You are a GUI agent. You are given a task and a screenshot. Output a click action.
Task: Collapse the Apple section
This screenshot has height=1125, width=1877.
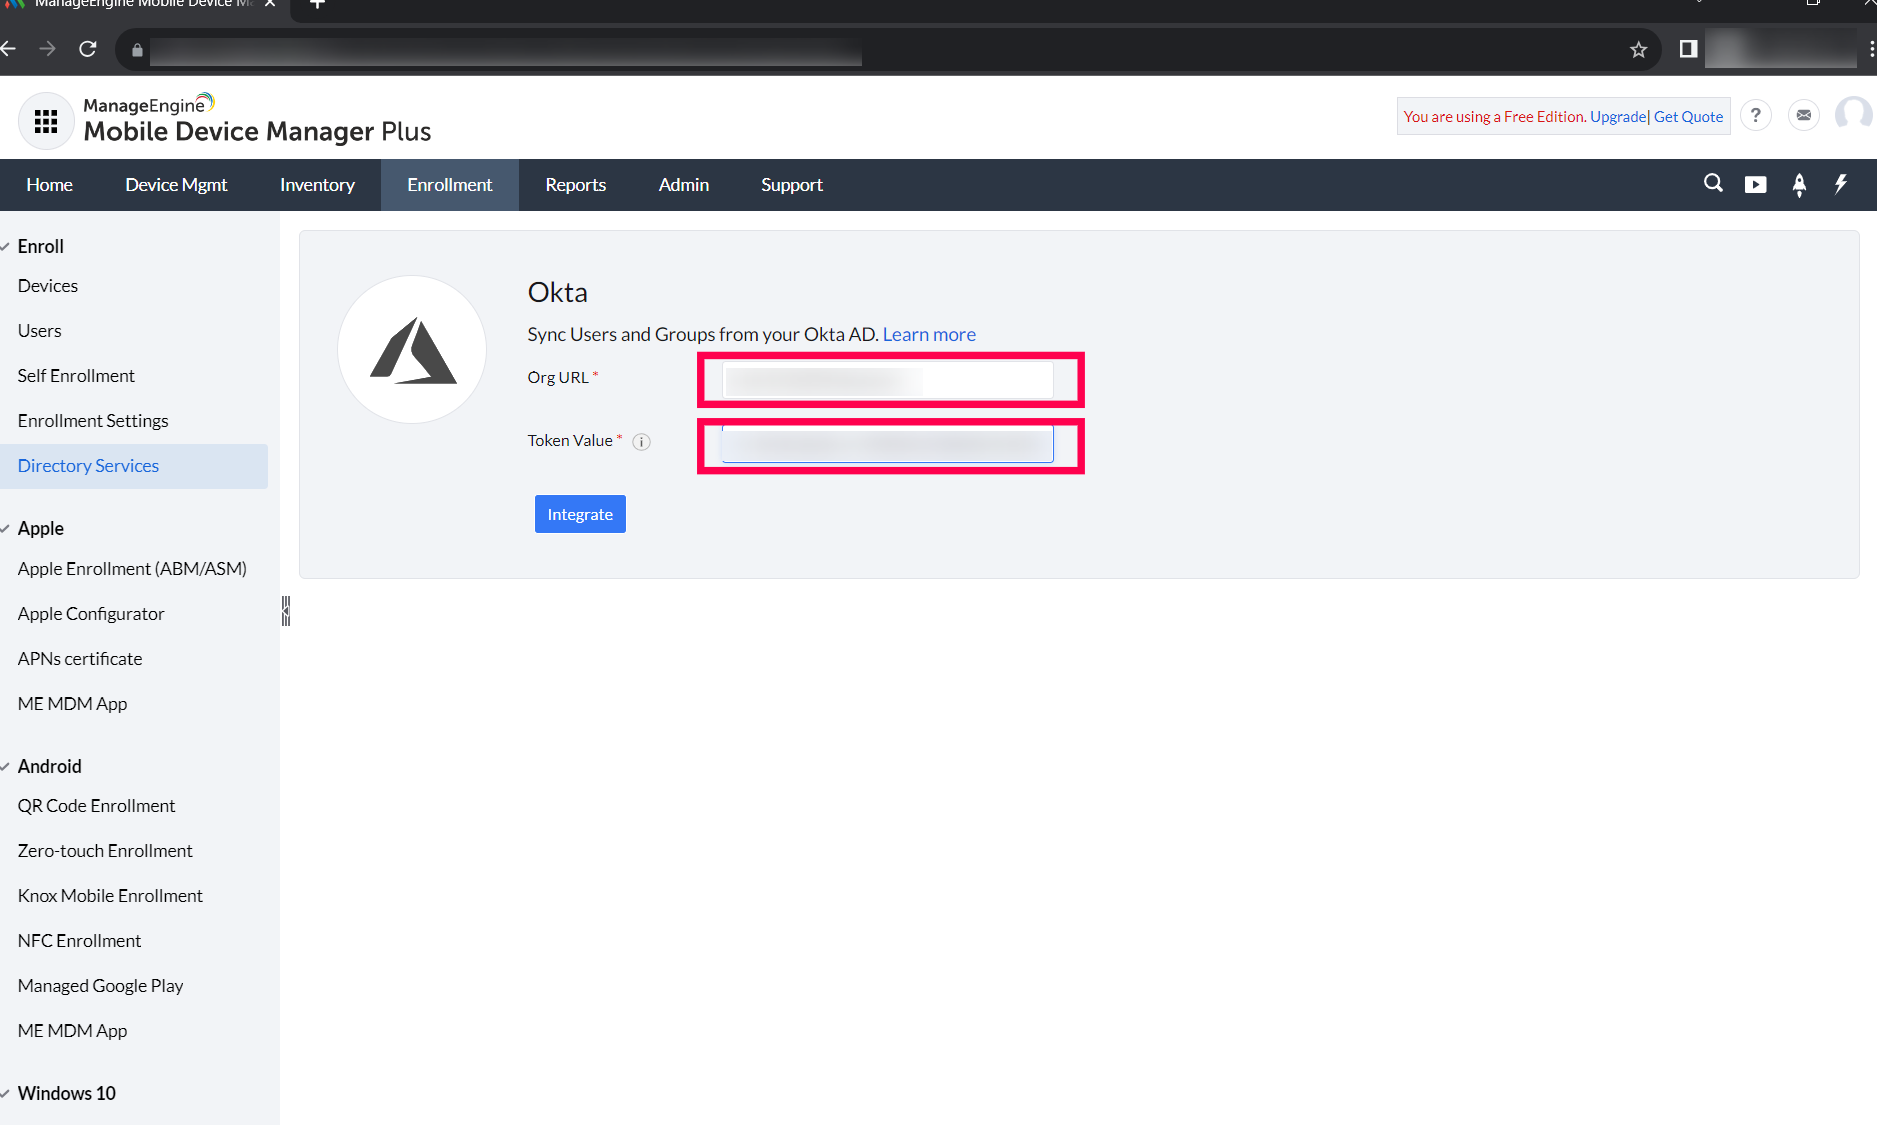[x=6, y=529]
